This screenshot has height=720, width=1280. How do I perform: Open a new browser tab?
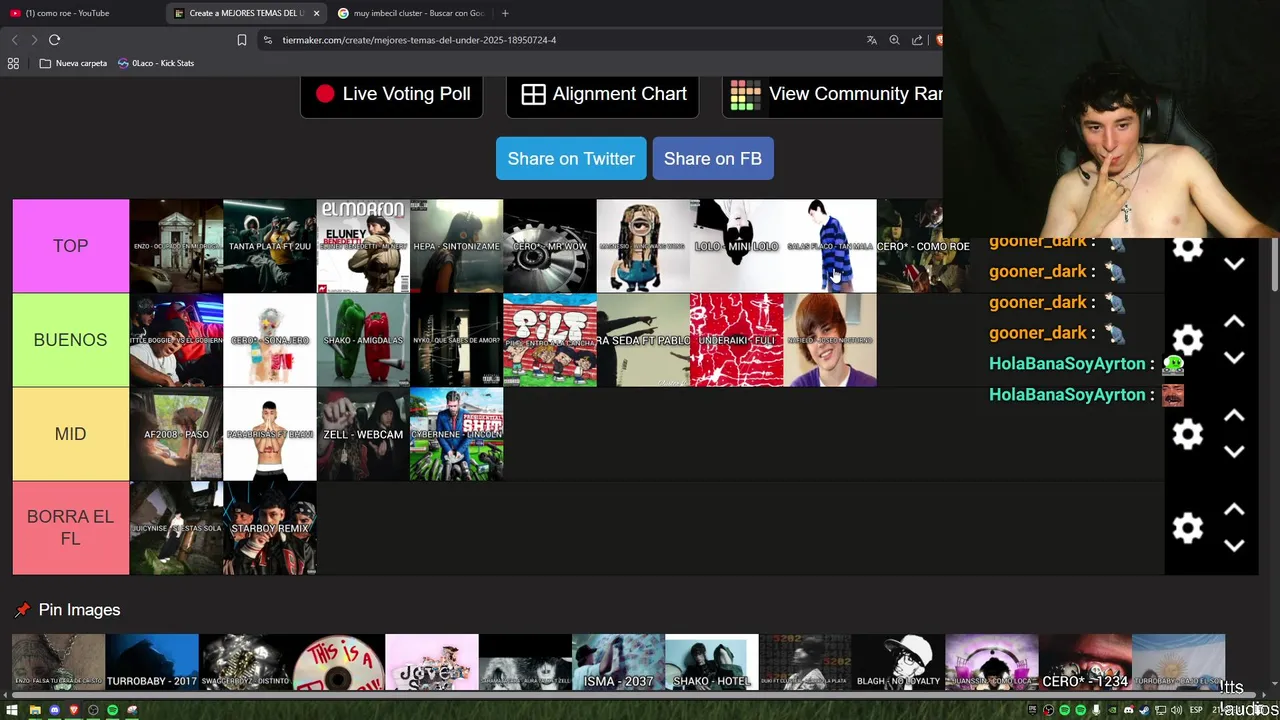tap(505, 13)
